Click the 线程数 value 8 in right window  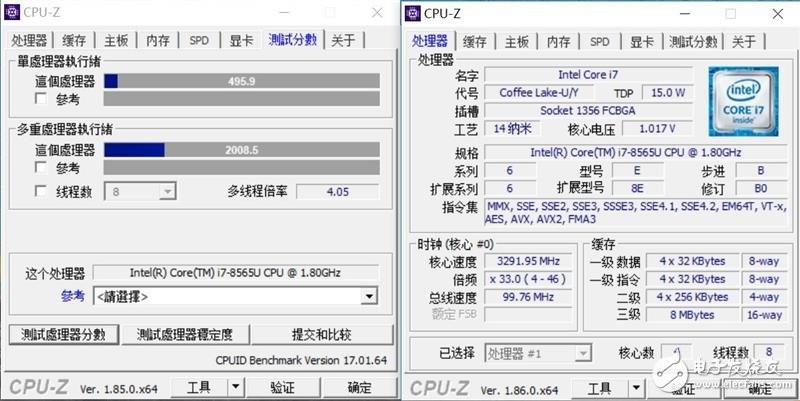(x=768, y=352)
